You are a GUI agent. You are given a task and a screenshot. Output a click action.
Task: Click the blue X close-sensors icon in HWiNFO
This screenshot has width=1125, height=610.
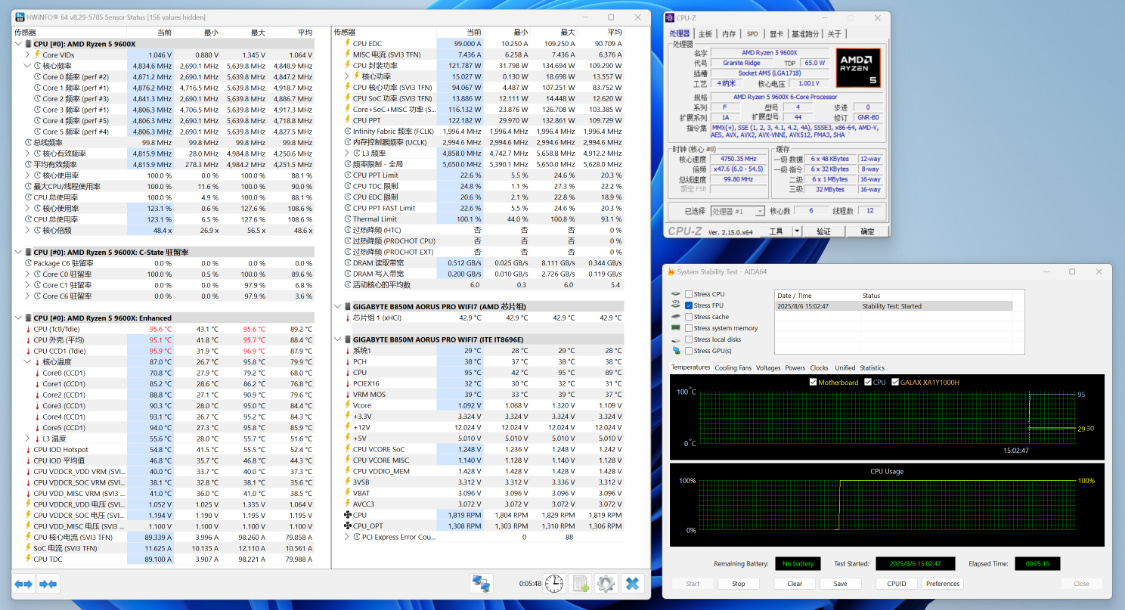tap(632, 583)
